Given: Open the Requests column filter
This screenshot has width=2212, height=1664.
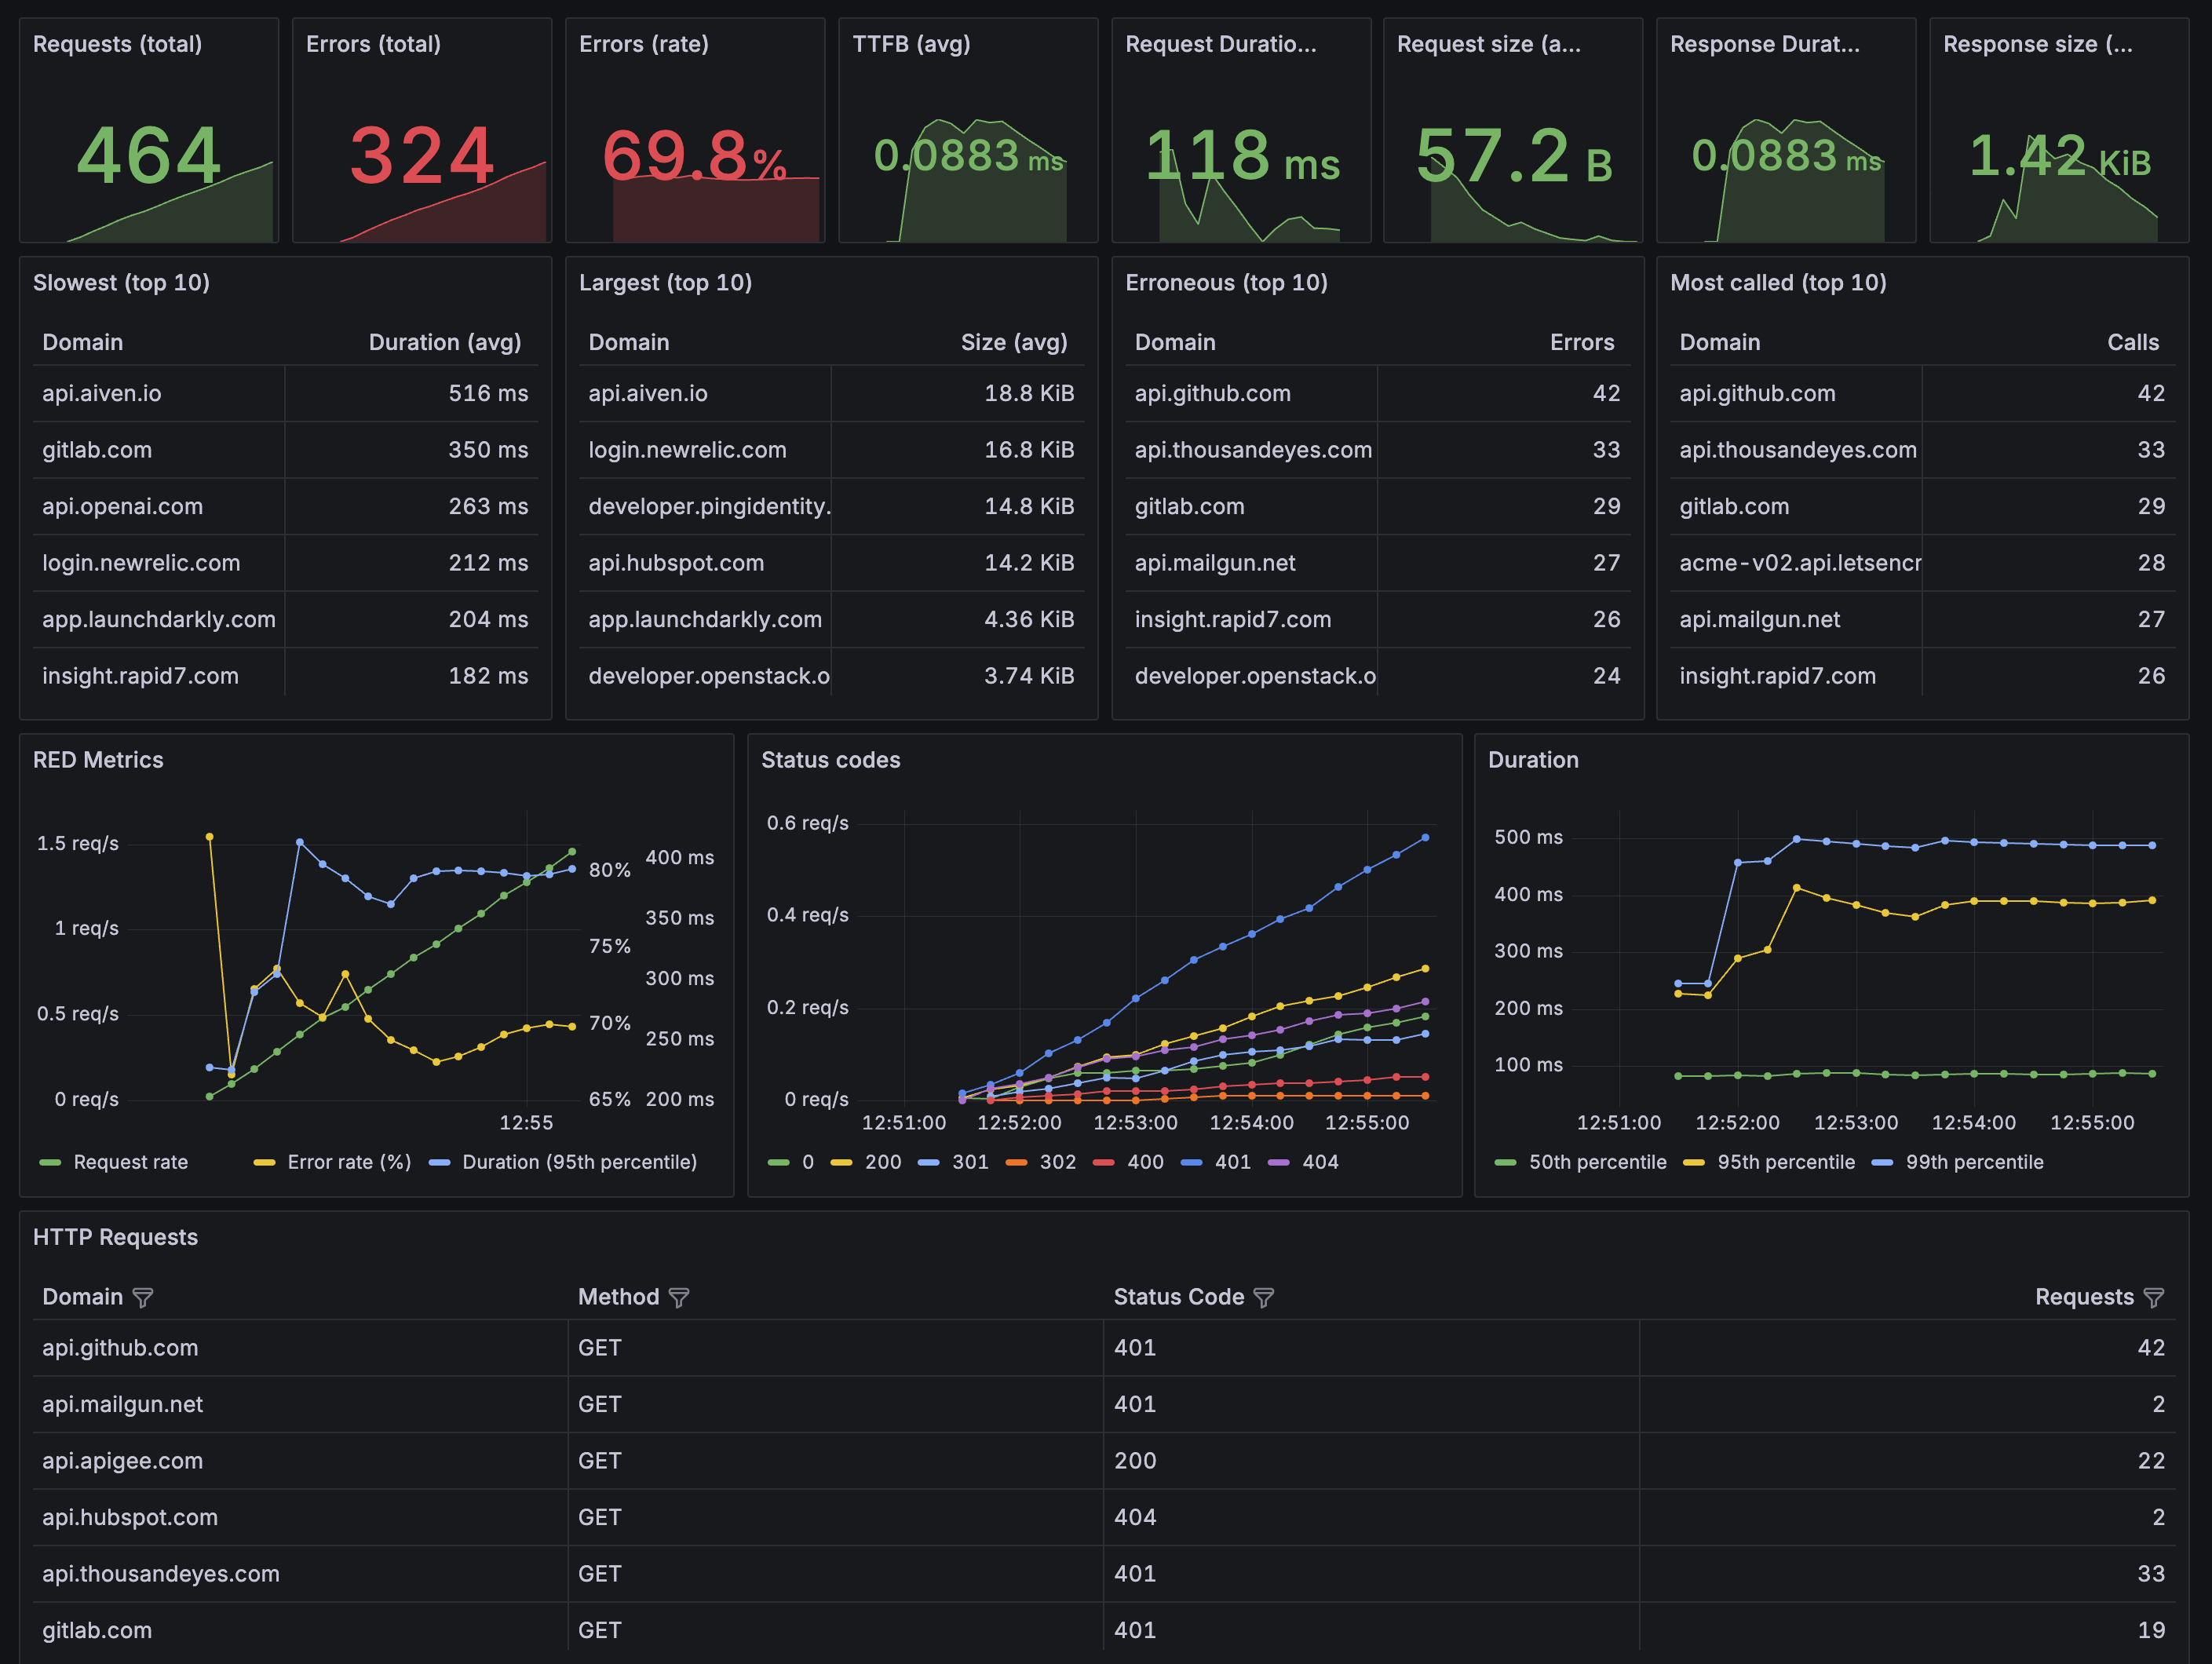Looking at the screenshot, I should pyautogui.click(x=2152, y=1297).
